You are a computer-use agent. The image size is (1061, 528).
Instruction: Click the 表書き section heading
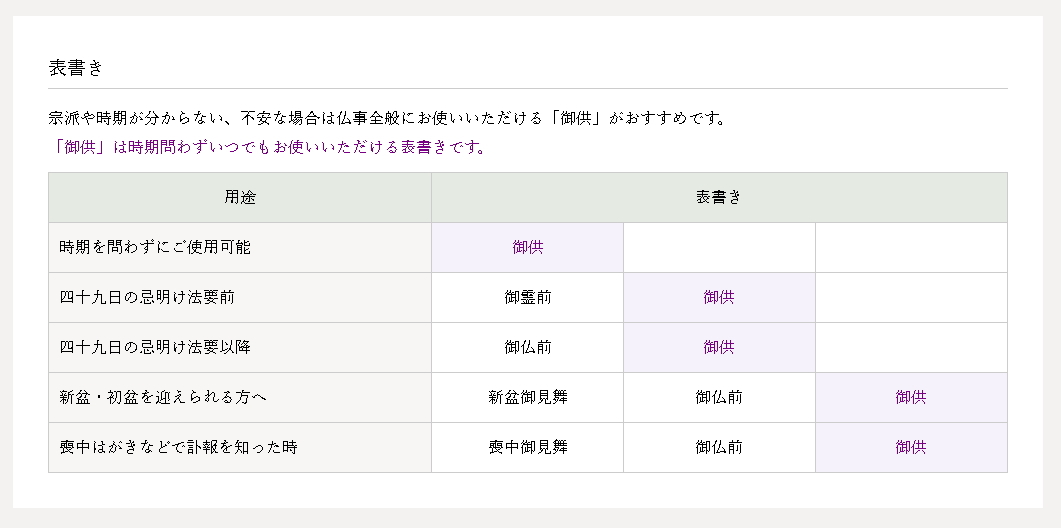click(x=76, y=68)
